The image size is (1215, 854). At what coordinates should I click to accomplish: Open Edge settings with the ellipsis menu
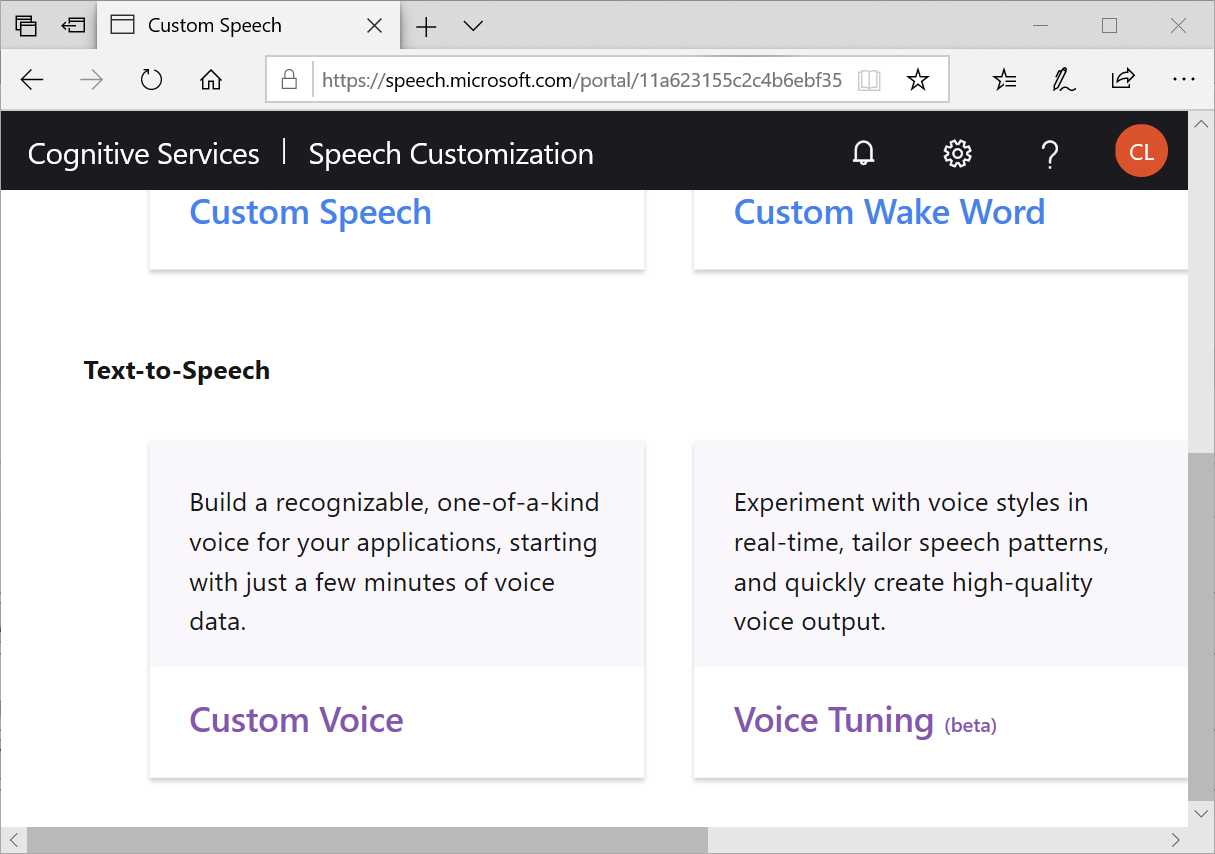click(x=1183, y=78)
